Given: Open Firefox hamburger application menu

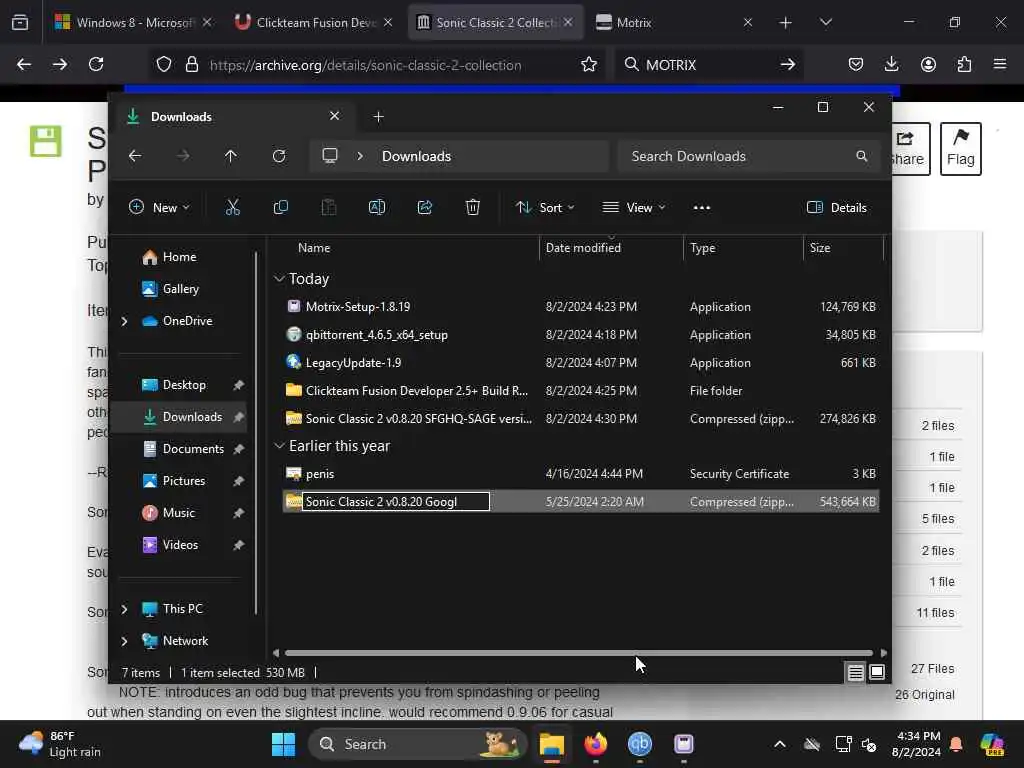Looking at the screenshot, I should (x=1000, y=64).
